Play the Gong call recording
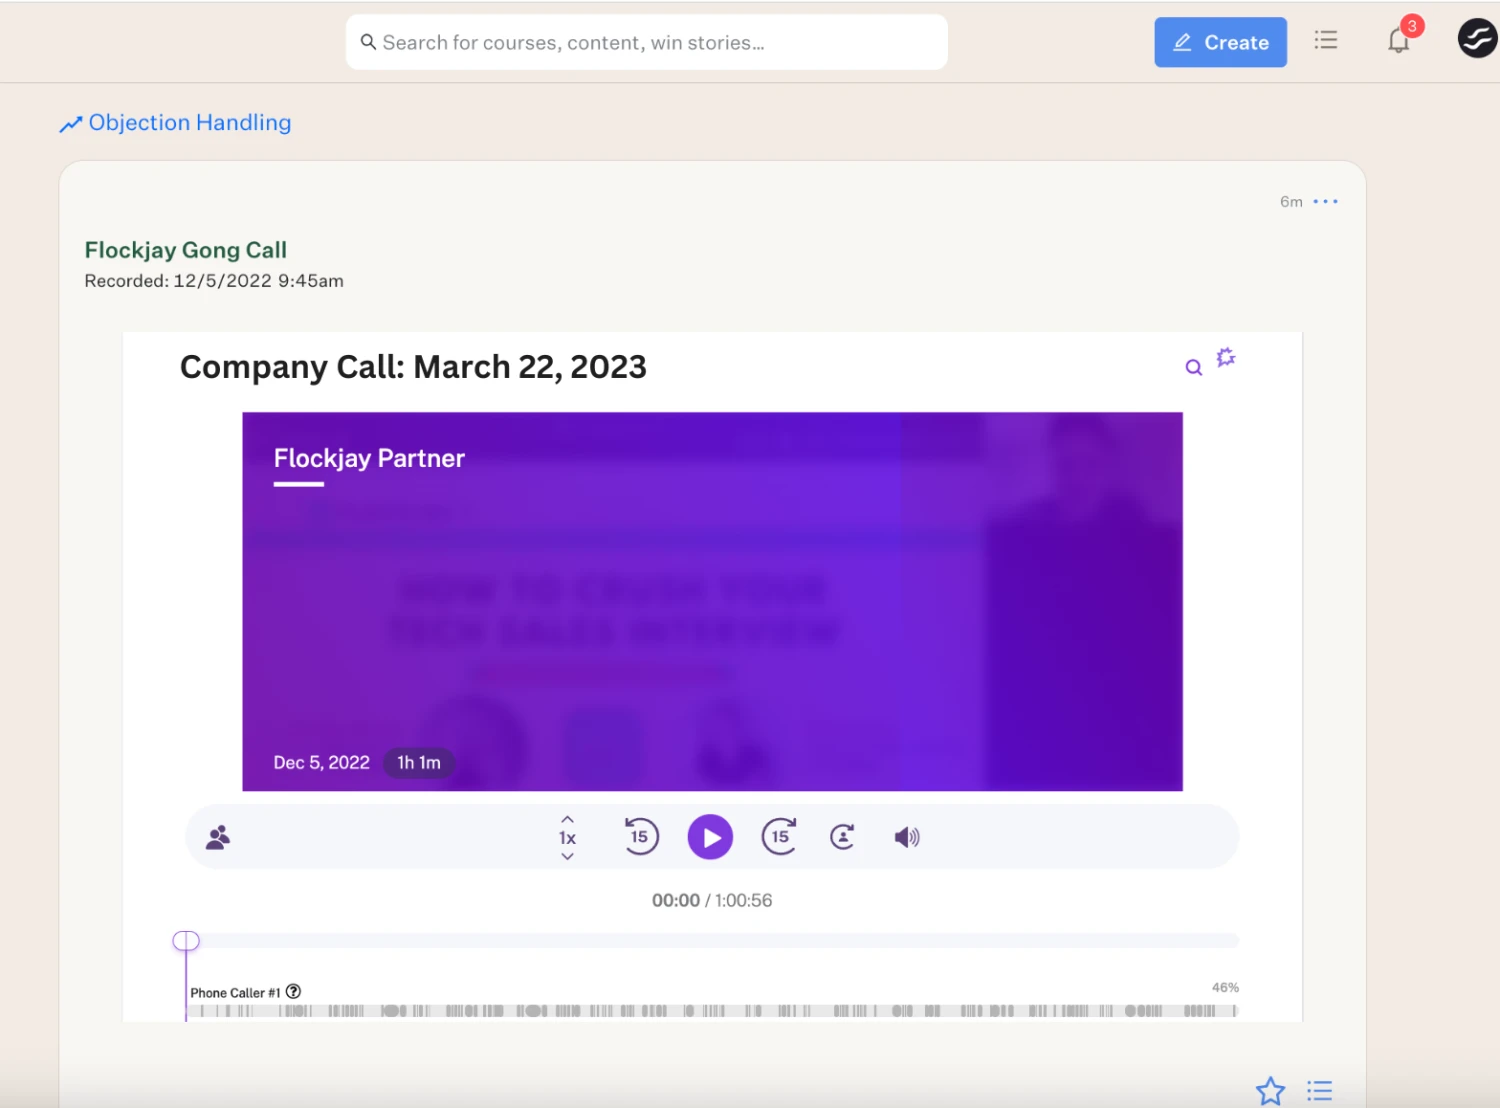1500x1108 pixels. [x=710, y=837]
